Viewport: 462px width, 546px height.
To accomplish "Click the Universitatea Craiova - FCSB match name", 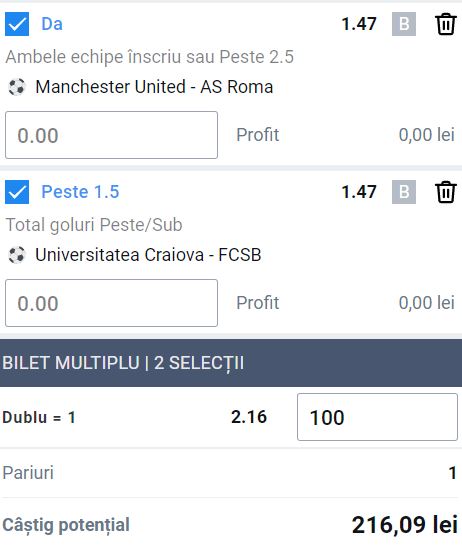I will point(148,255).
